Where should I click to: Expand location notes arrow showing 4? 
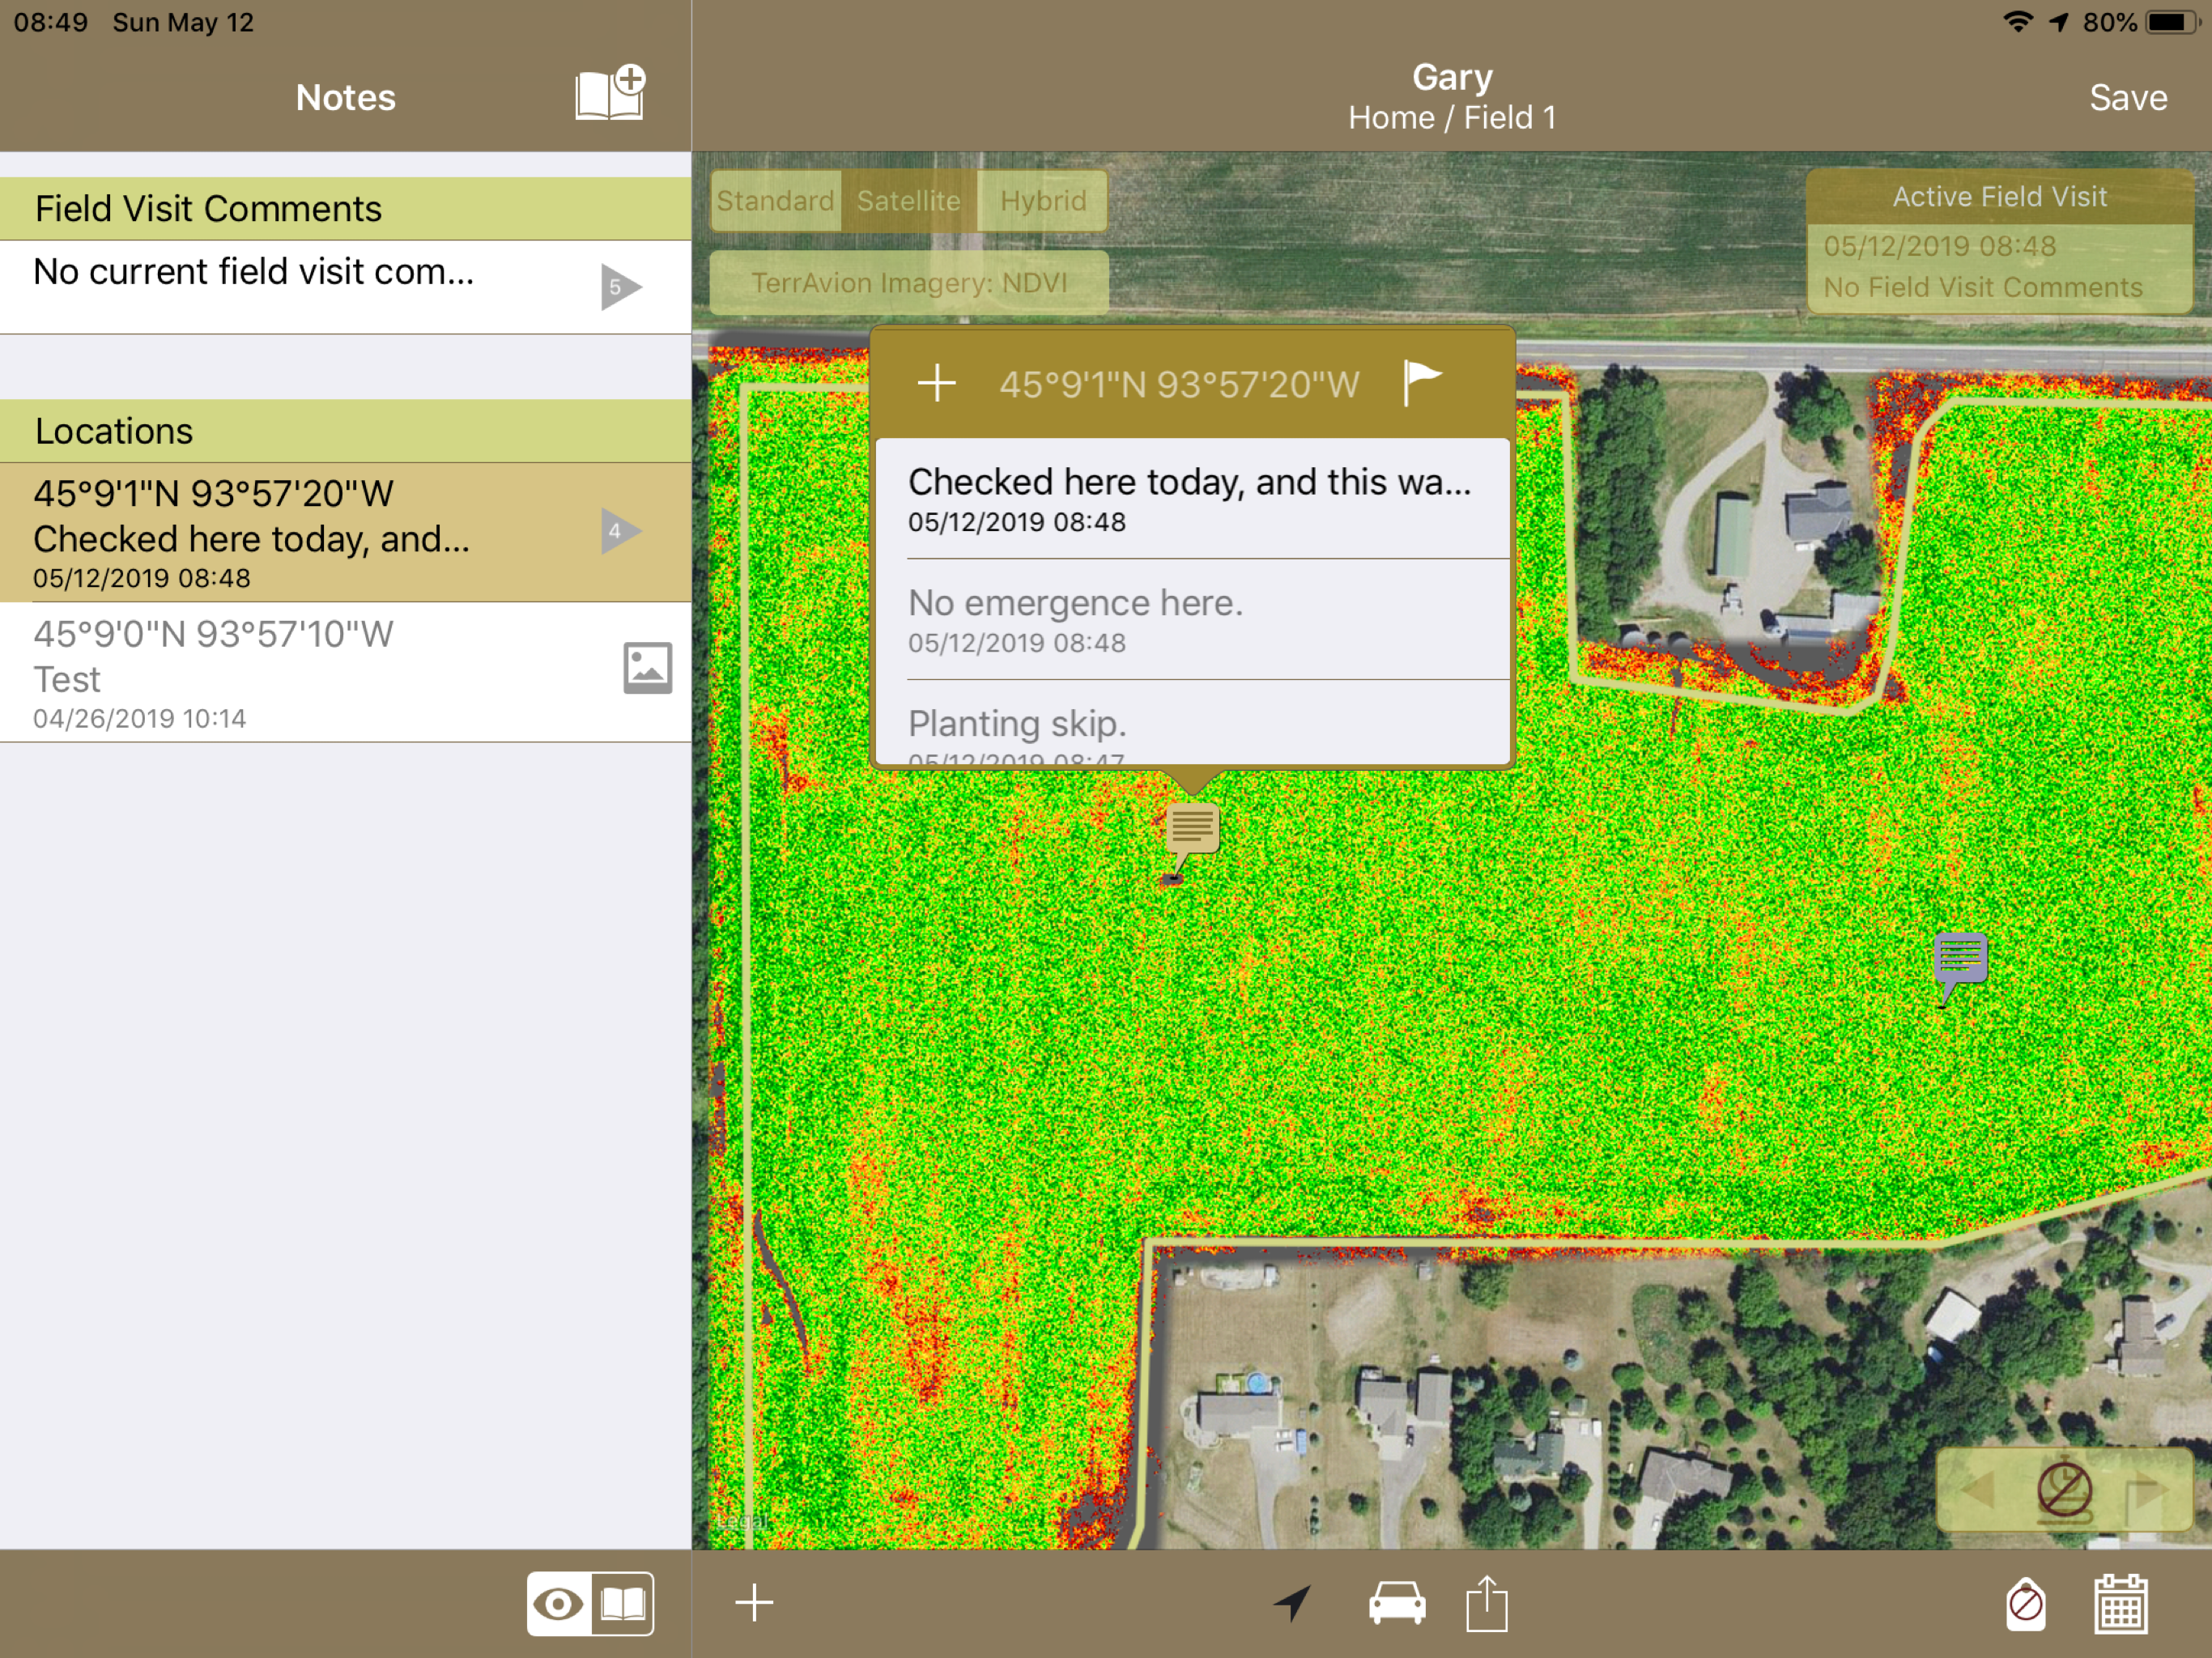click(x=619, y=531)
